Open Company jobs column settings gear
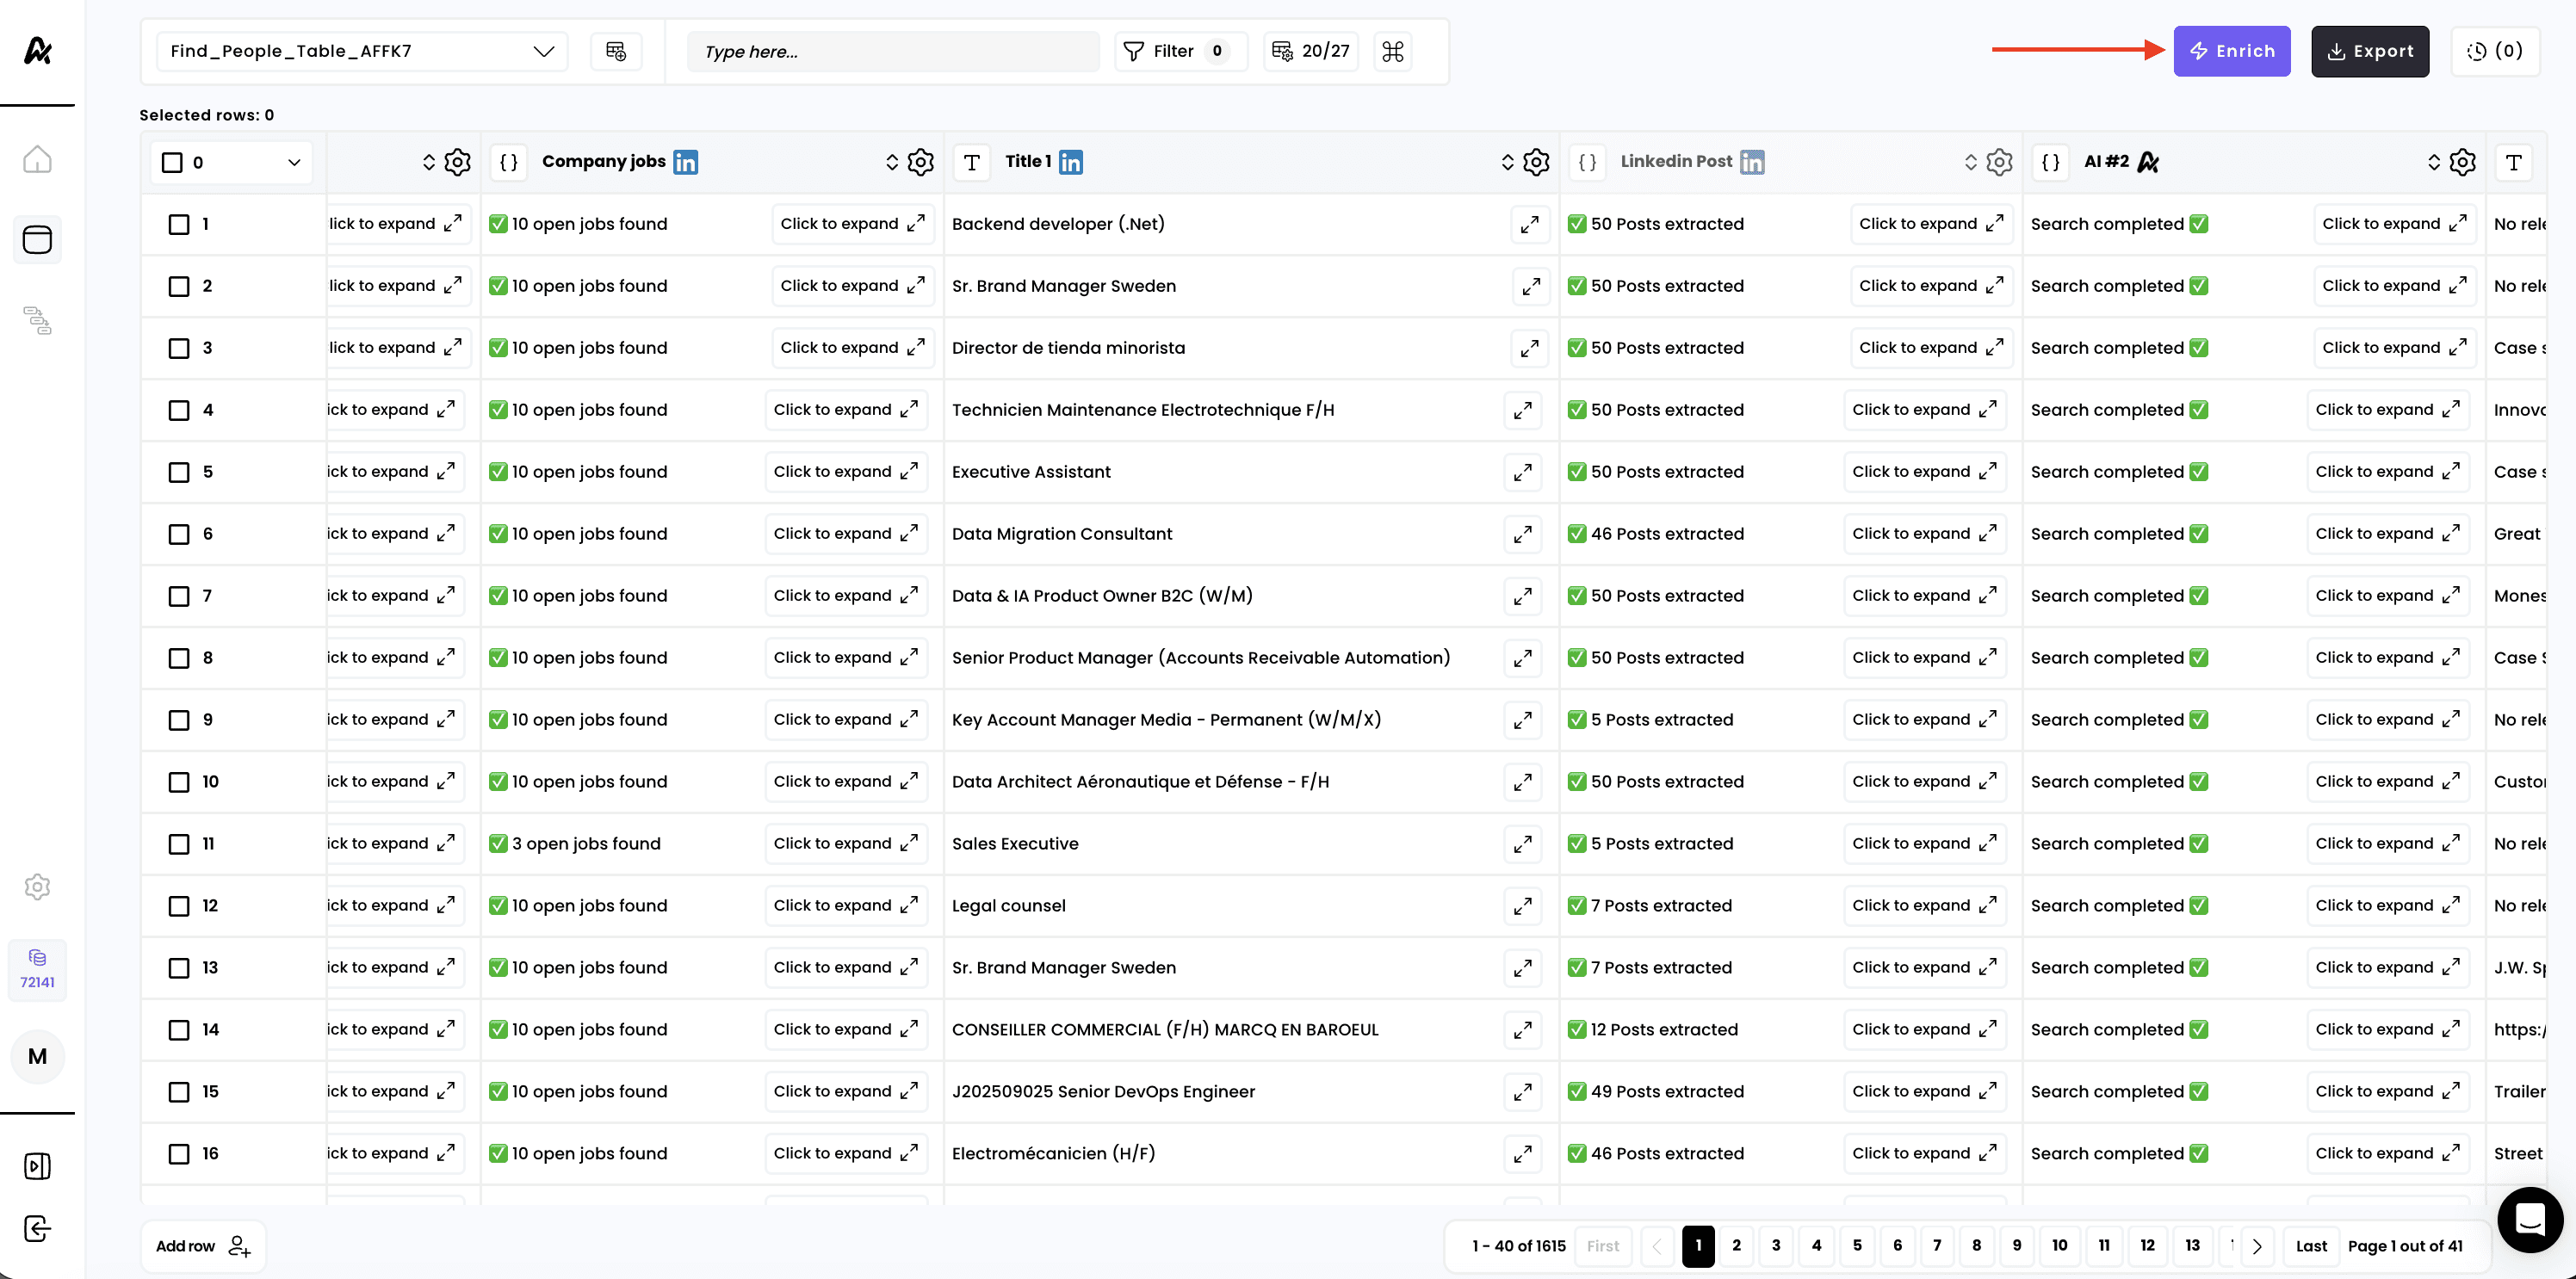The height and width of the screenshot is (1279, 2576). pyautogui.click(x=920, y=162)
